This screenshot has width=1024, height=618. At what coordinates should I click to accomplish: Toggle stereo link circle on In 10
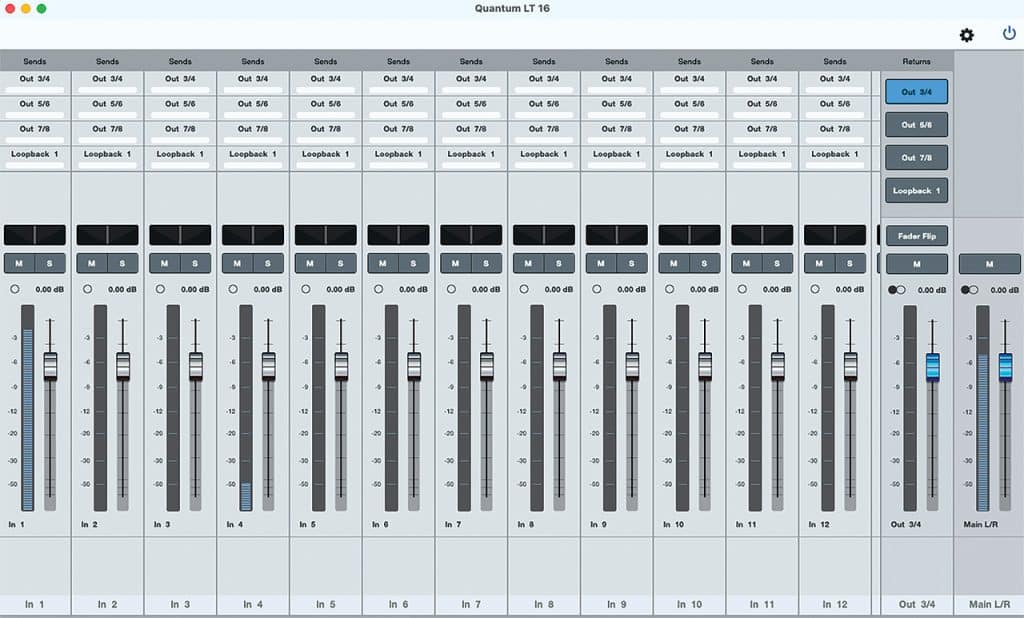pos(669,289)
